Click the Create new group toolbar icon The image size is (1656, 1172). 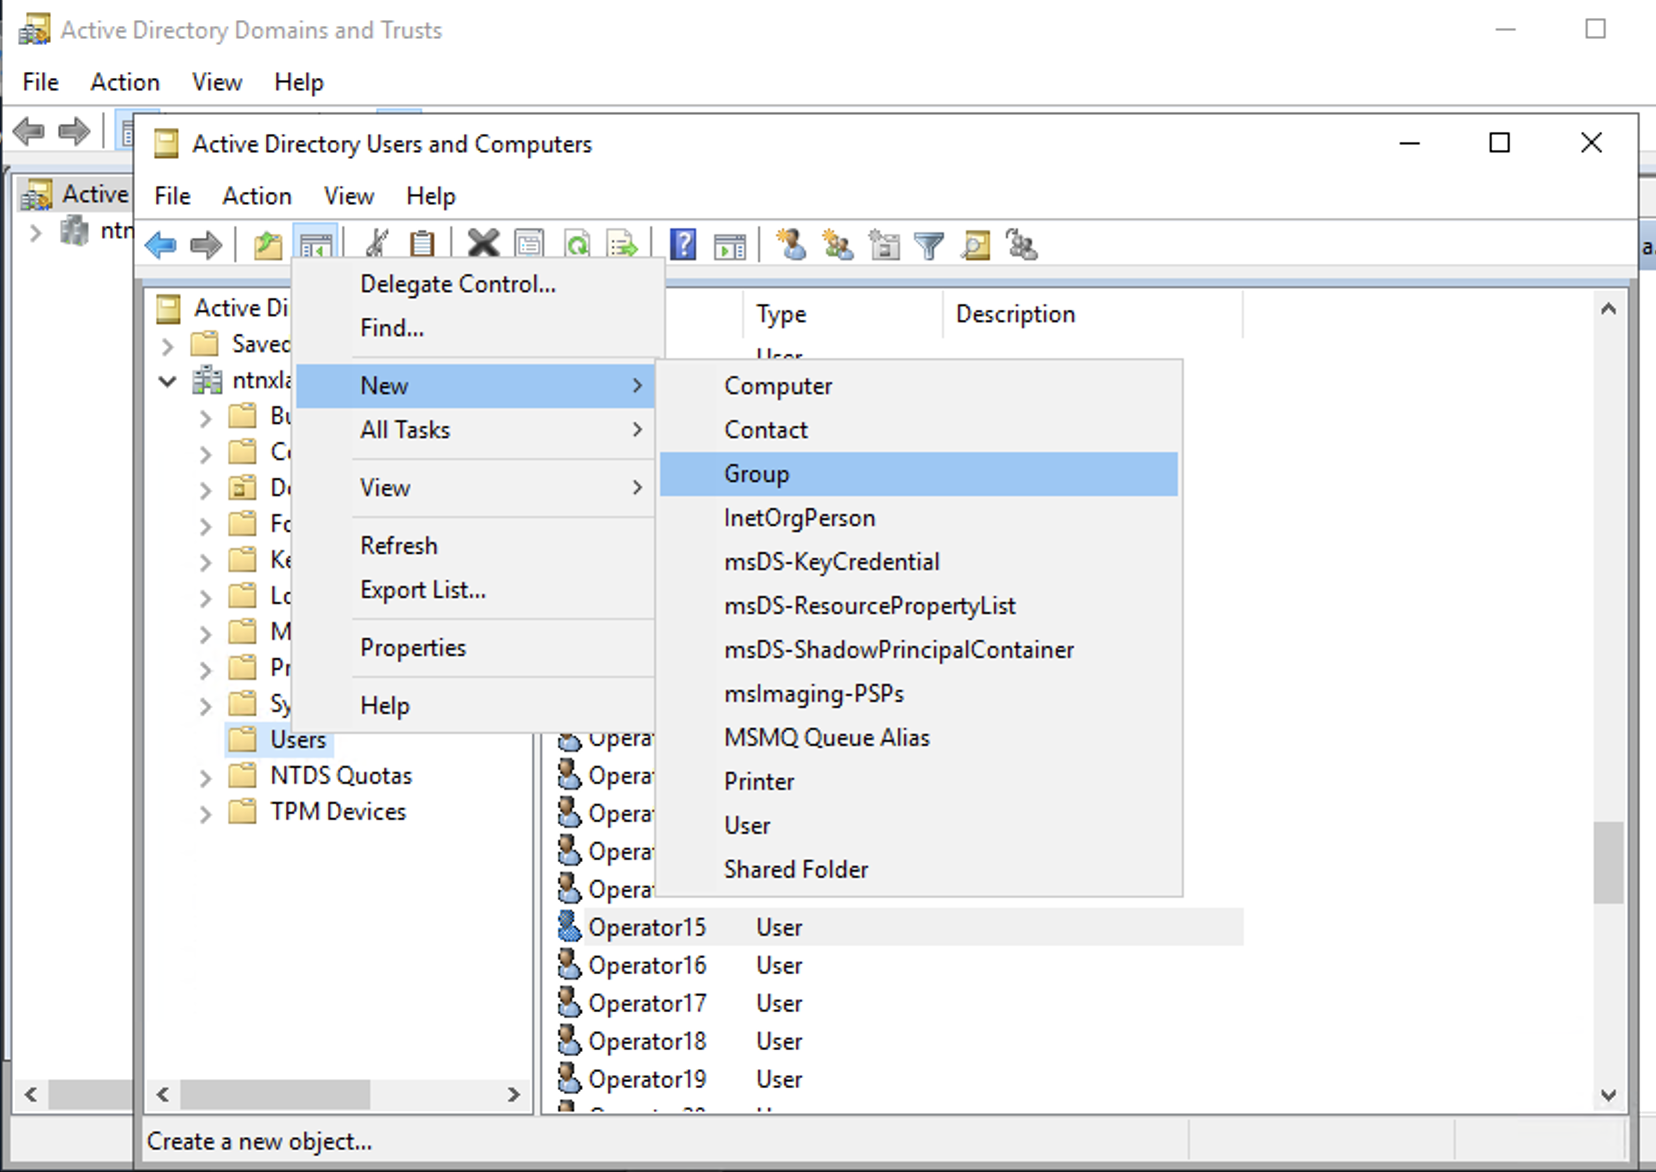coord(837,244)
